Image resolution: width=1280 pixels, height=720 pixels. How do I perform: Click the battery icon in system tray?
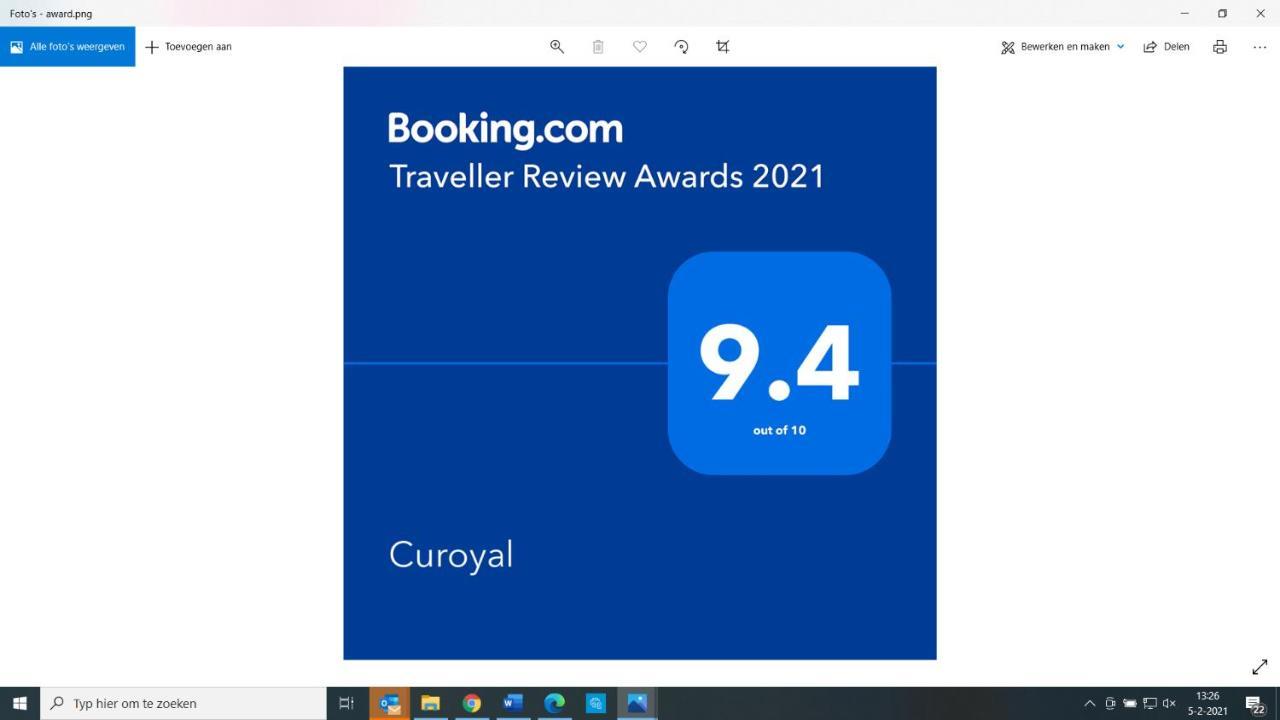[x=1130, y=703]
